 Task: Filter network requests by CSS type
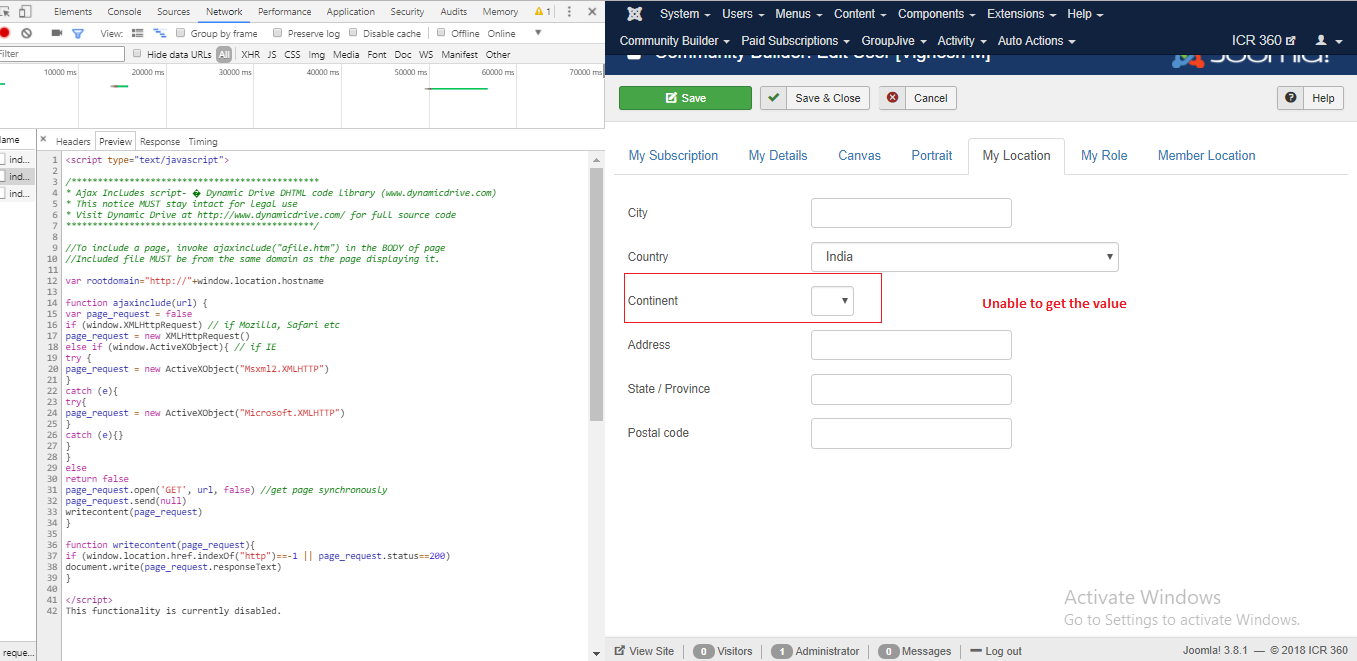[292, 54]
